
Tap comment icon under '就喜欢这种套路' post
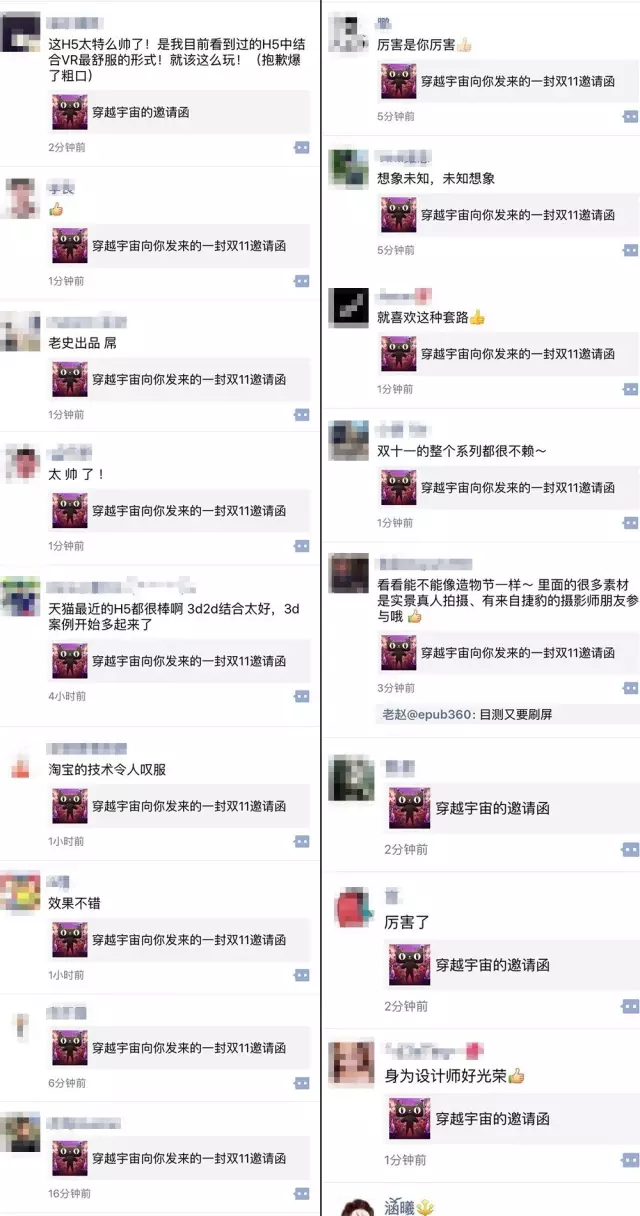tap(630, 389)
